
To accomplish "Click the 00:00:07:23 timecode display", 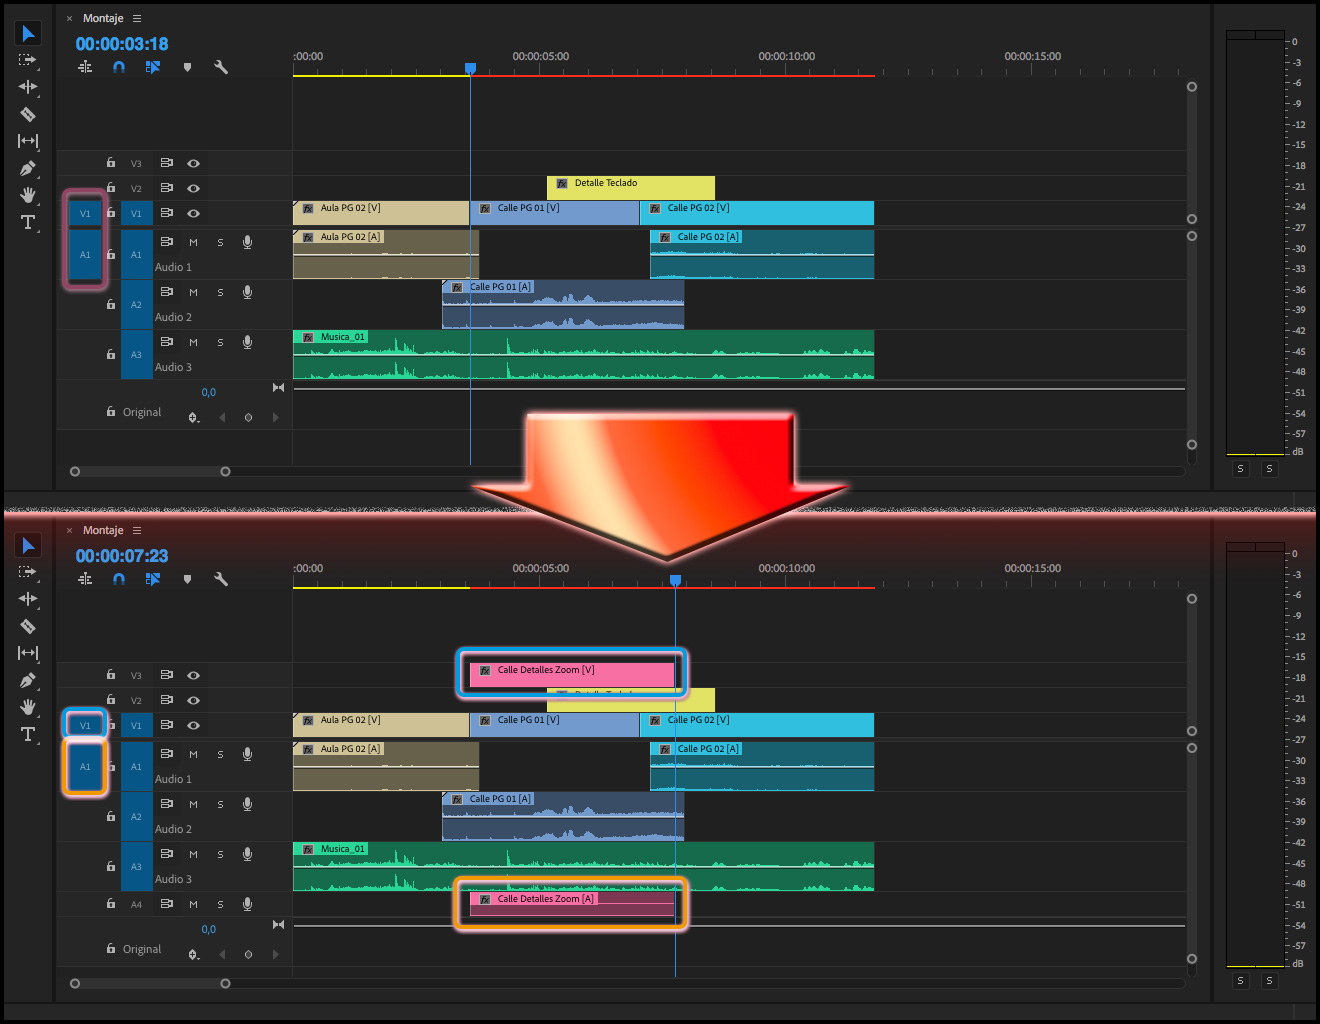I will point(122,556).
